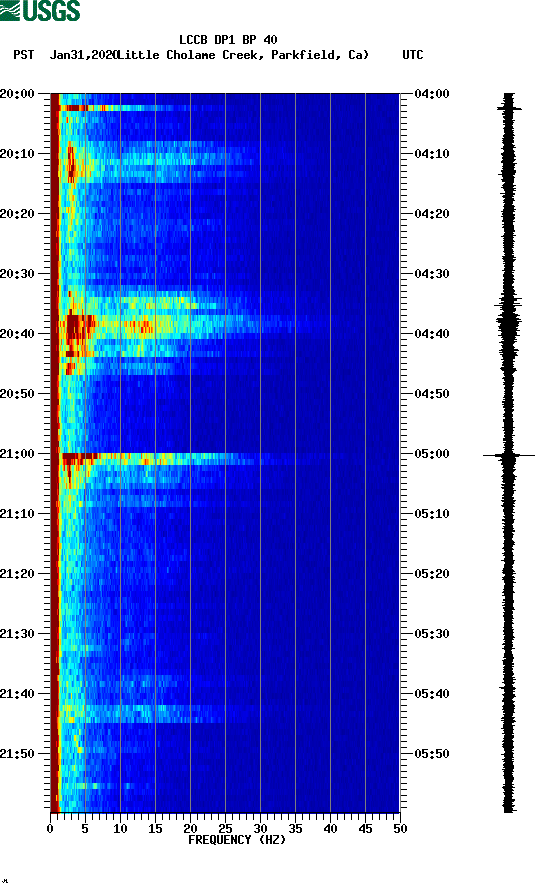Click the '04:20' UTC time label
The image size is (552, 892).
click(x=432, y=214)
